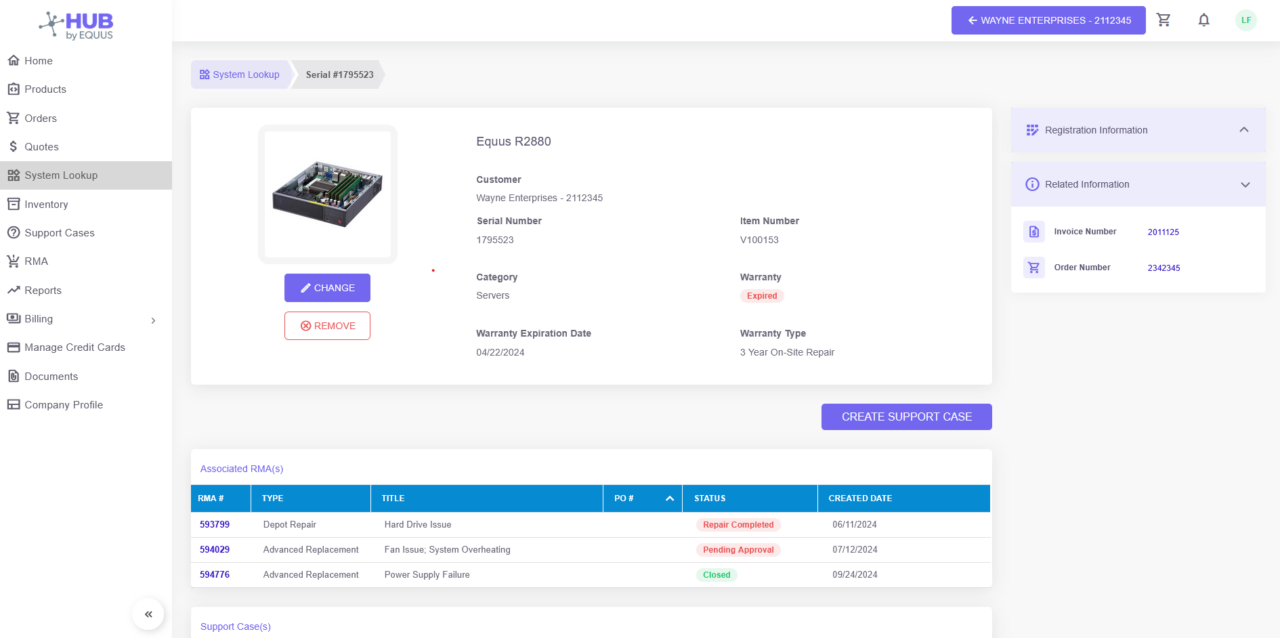
Task: Click the Hard Drive Issue title
Action: pos(418,524)
